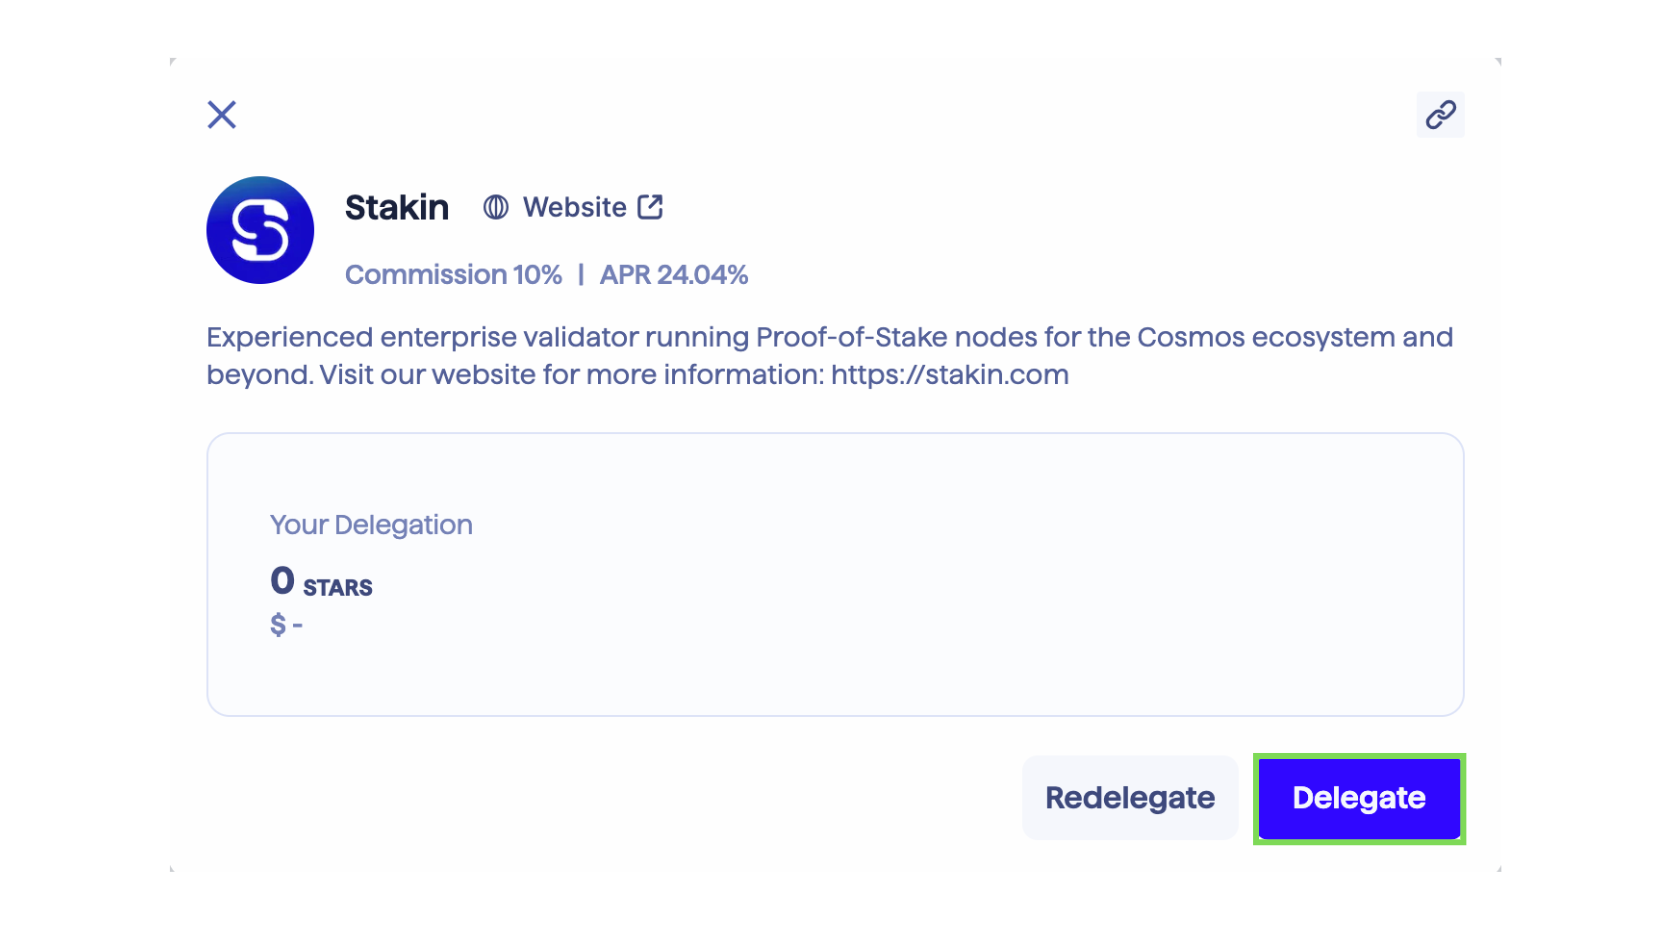Click the vertical separator between Commission and APR

(581, 275)
